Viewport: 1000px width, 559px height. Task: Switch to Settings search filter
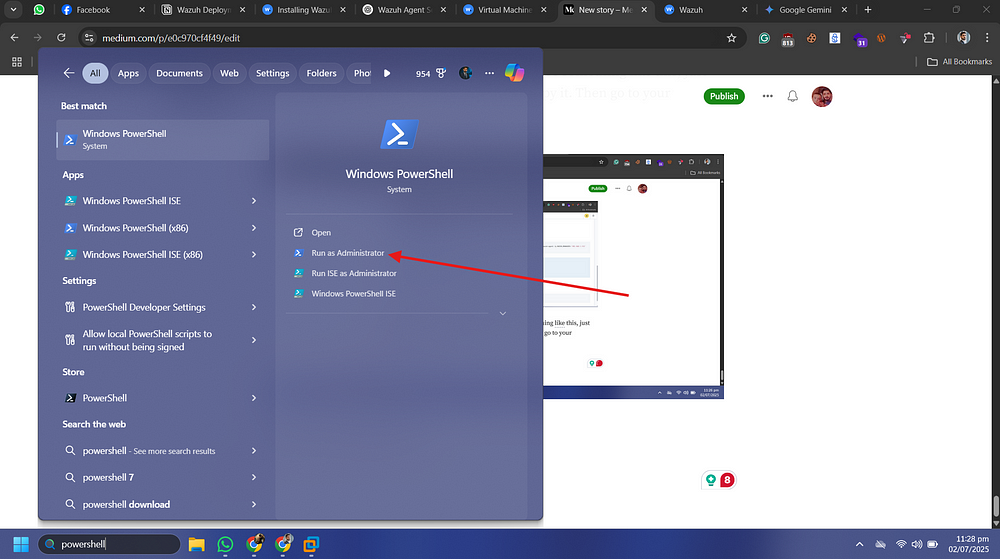[272, 73]
